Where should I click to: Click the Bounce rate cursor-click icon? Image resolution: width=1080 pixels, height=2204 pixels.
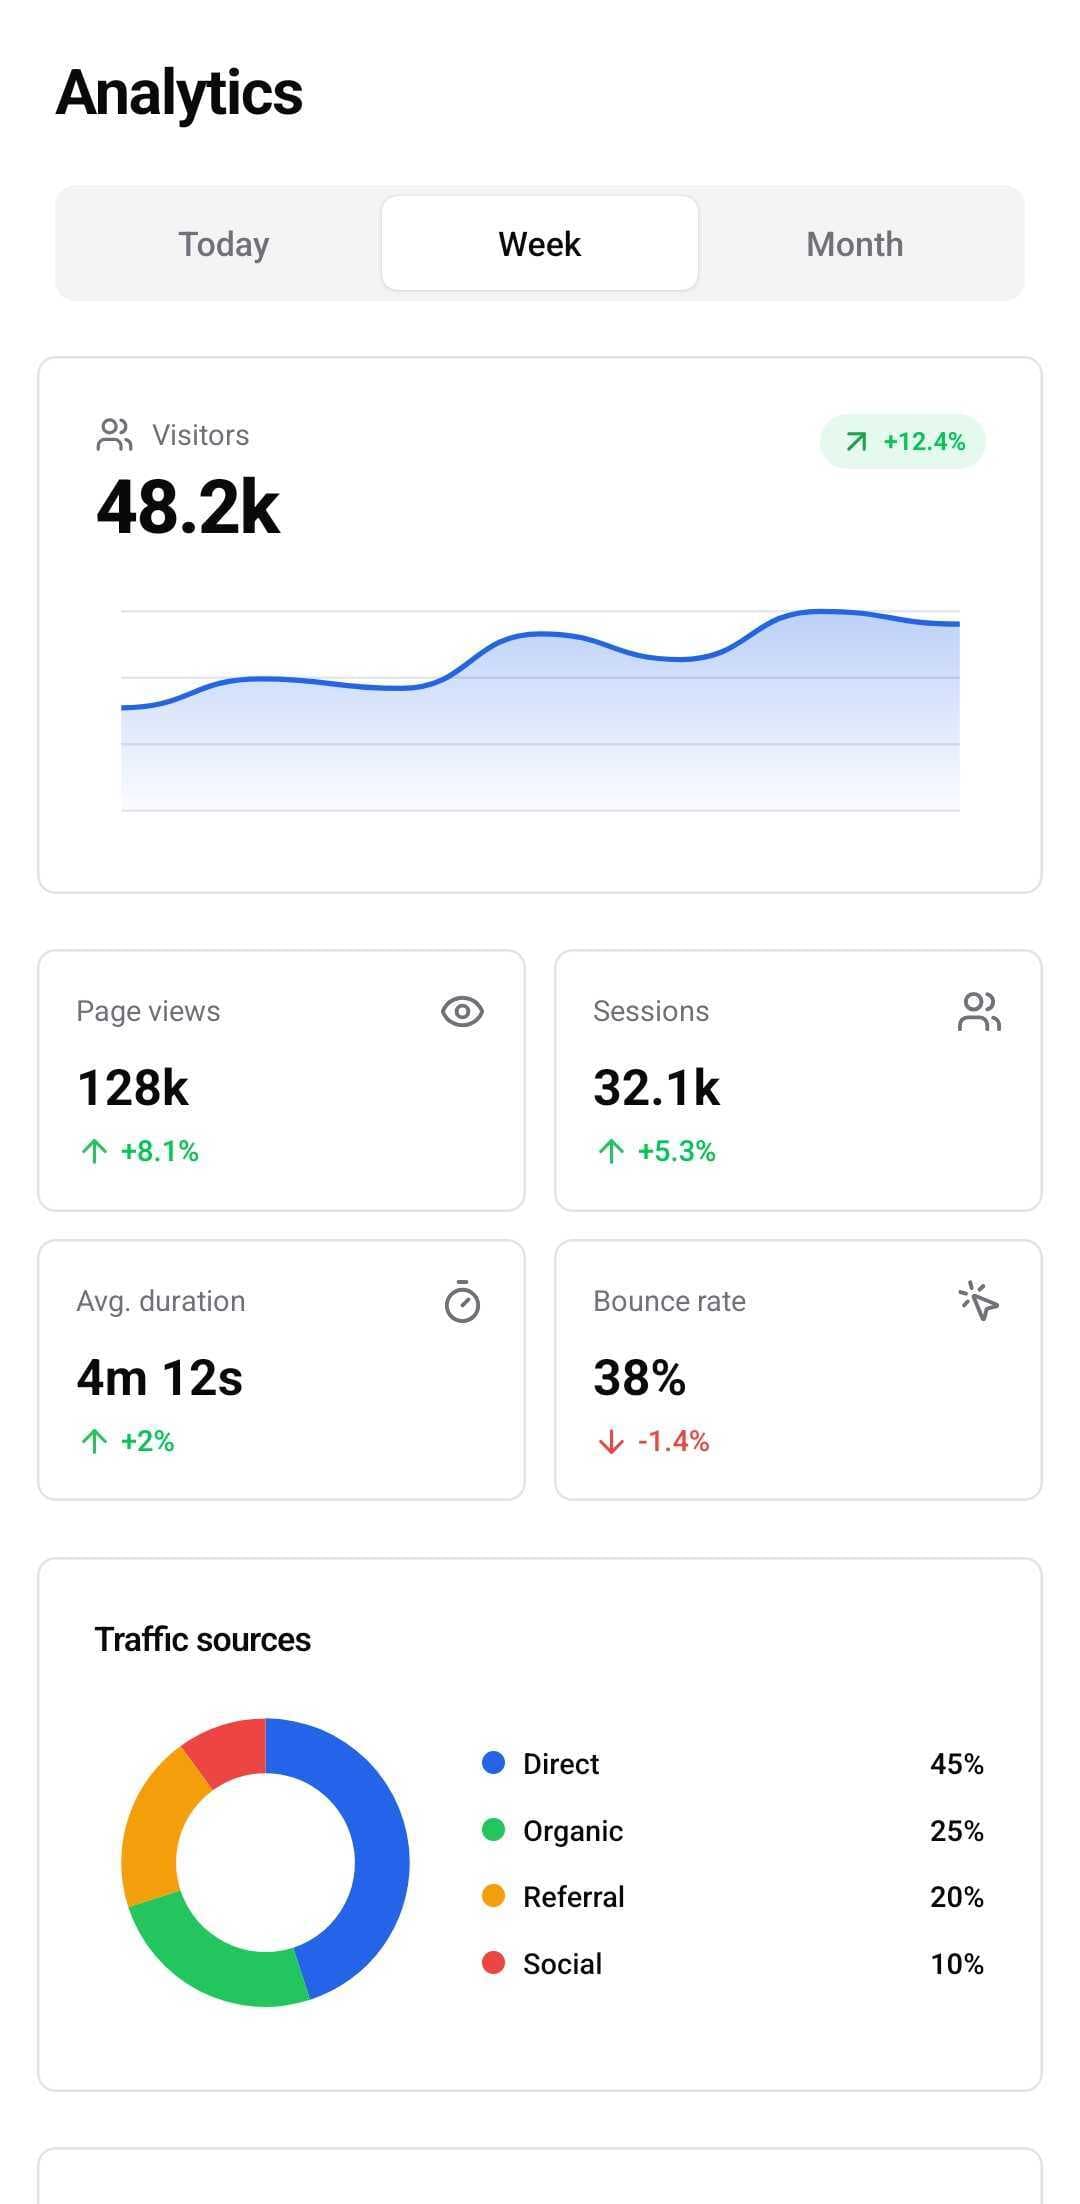pyautogui.click(x=979, y=1301)
